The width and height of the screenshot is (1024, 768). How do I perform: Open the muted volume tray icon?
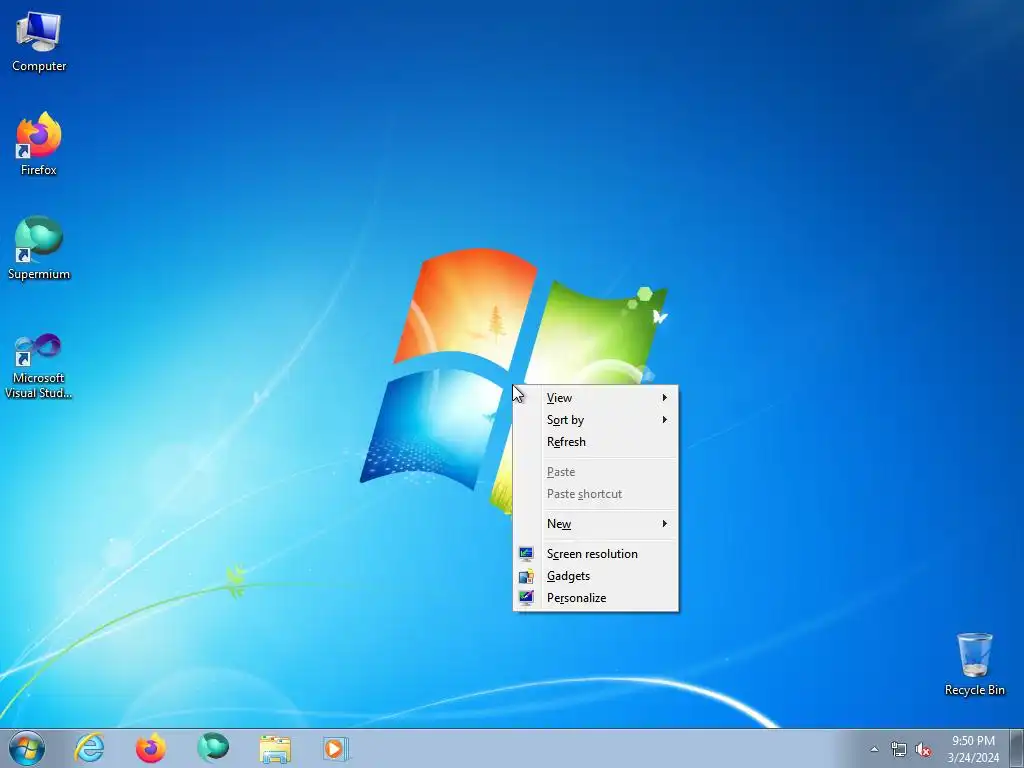[x=923, y=750]
